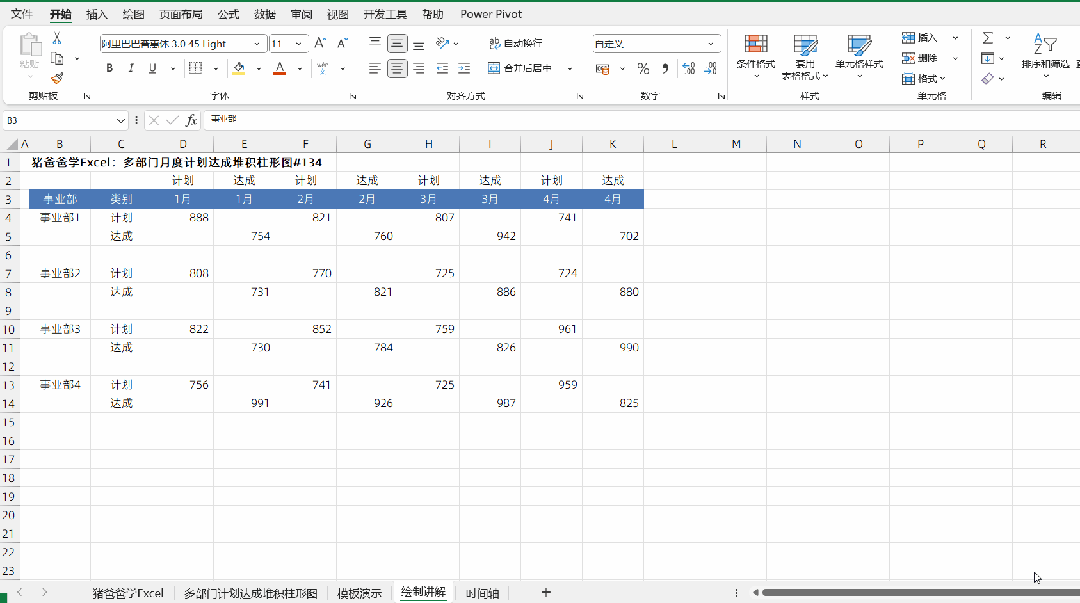Toggle center horizontal alignment
The width and height of the screenshot is (1080, 603).
coord(397,68)
